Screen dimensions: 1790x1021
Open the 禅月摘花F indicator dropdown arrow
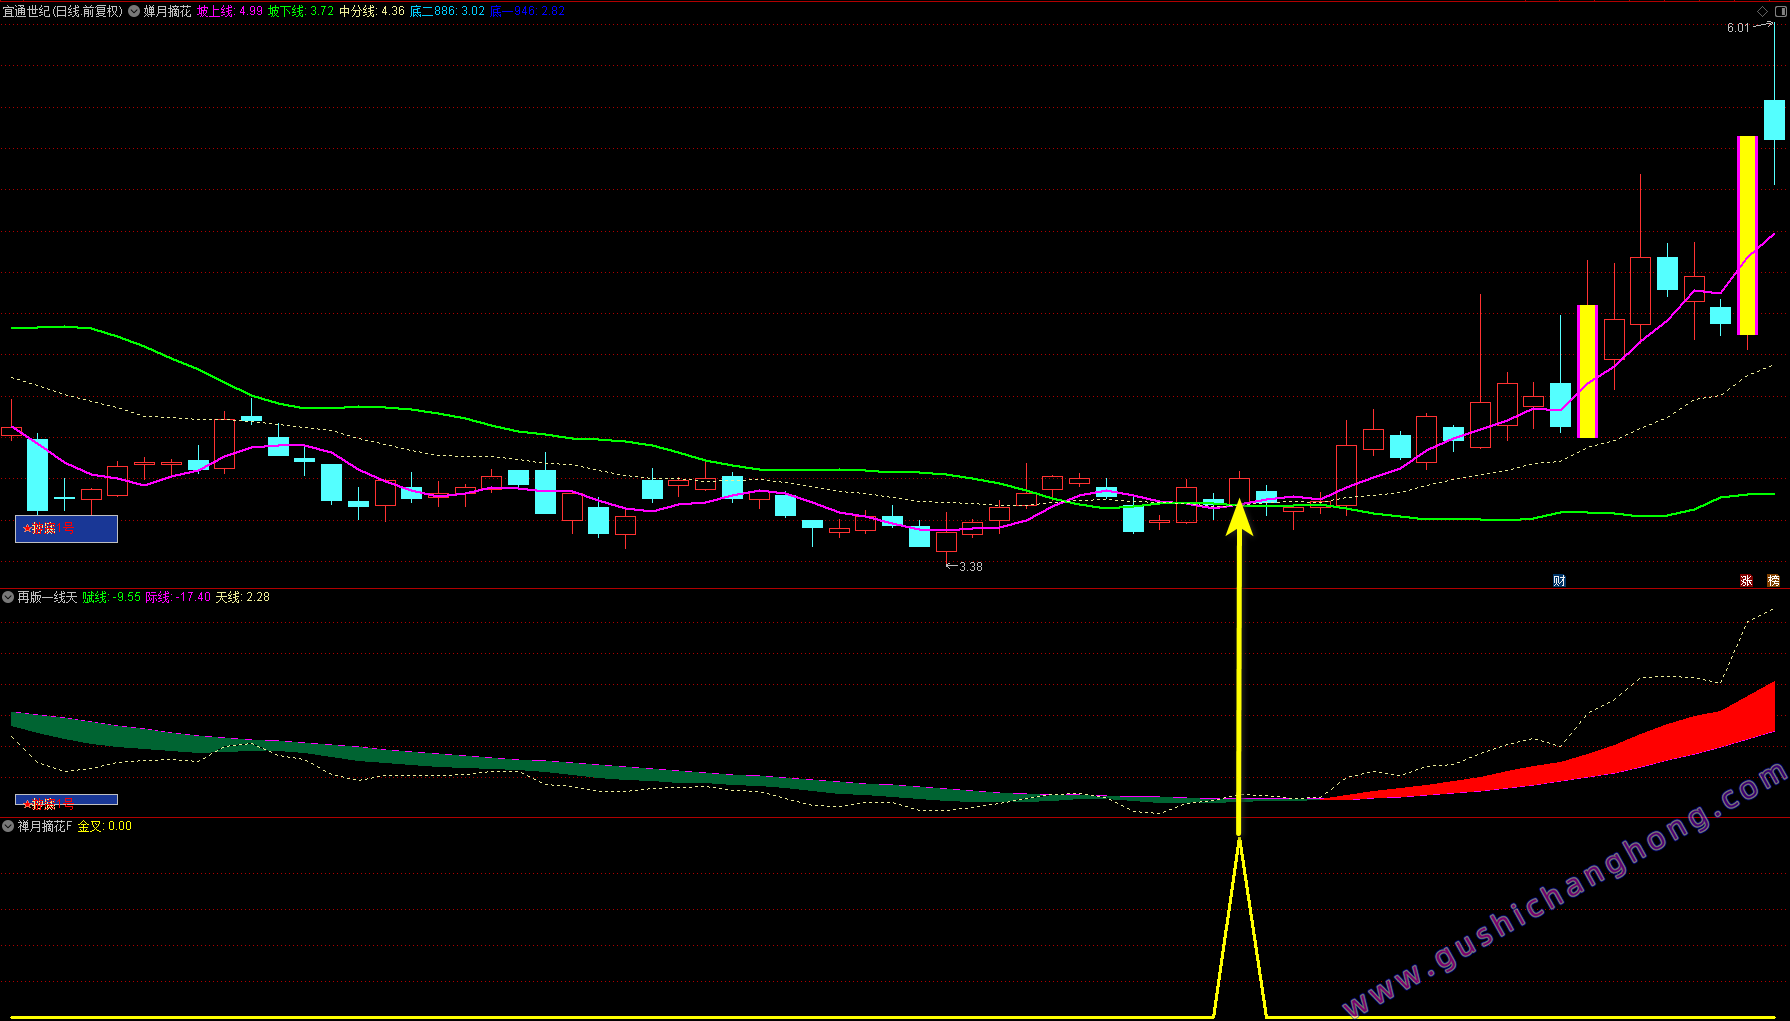8,826
